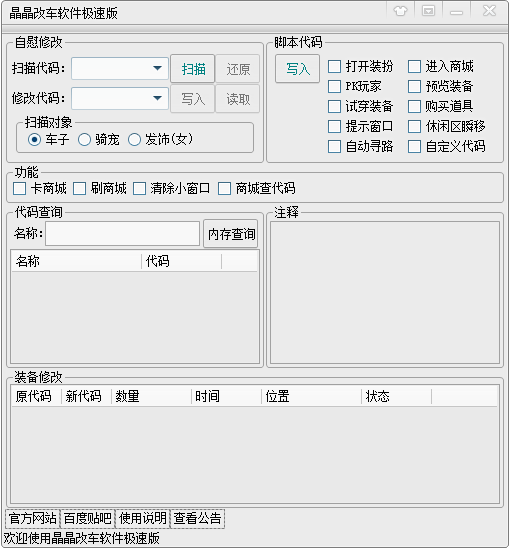511x550 pixels.
Task: Tick the PK玩家 checkbox
Action: (x=334, y=86)
